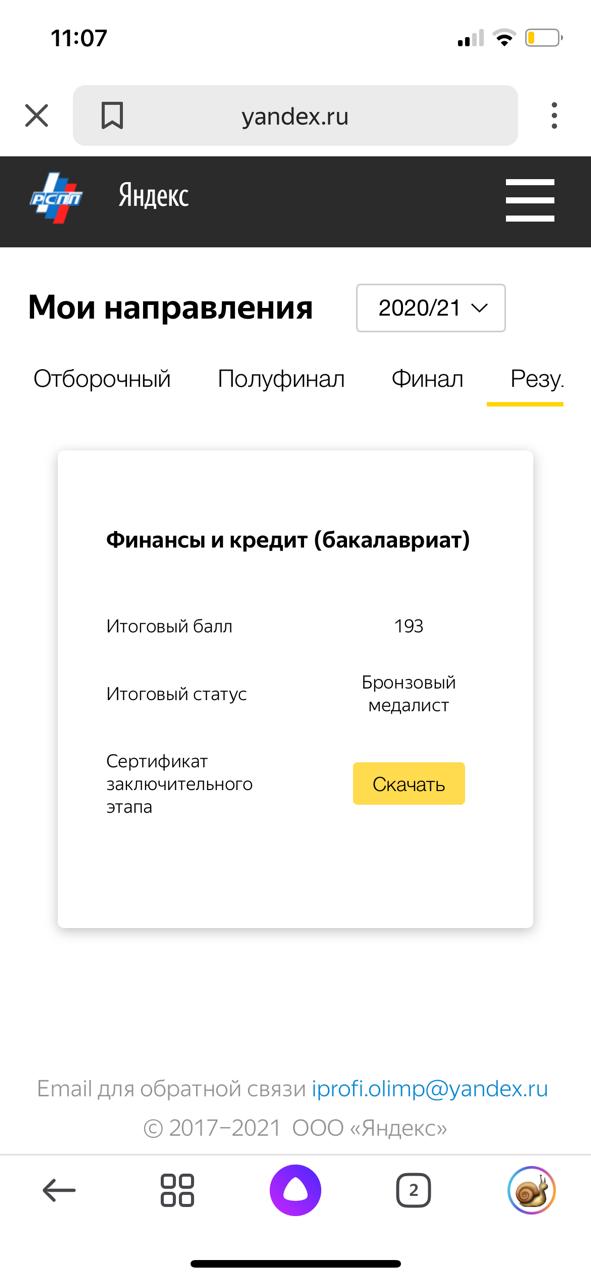Viewport: 591px width, 1280px height.
Task: Open the profile avatar with snail
Action: (532, 1190)
